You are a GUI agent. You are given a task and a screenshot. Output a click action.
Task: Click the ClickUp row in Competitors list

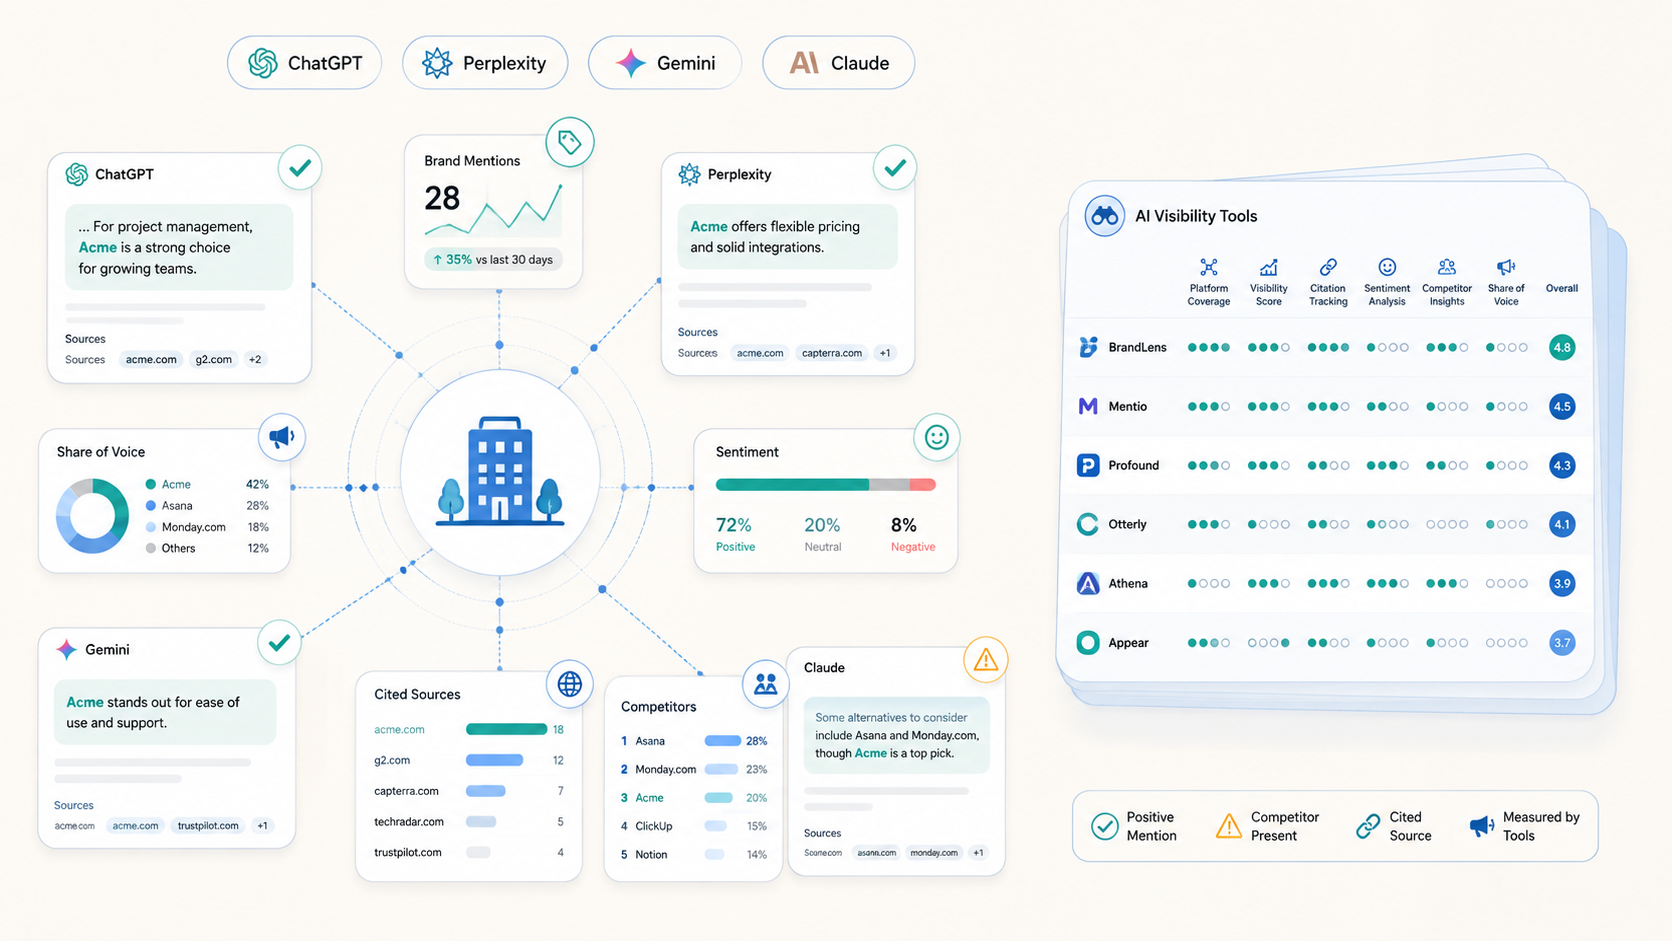[x=693, y=826]
